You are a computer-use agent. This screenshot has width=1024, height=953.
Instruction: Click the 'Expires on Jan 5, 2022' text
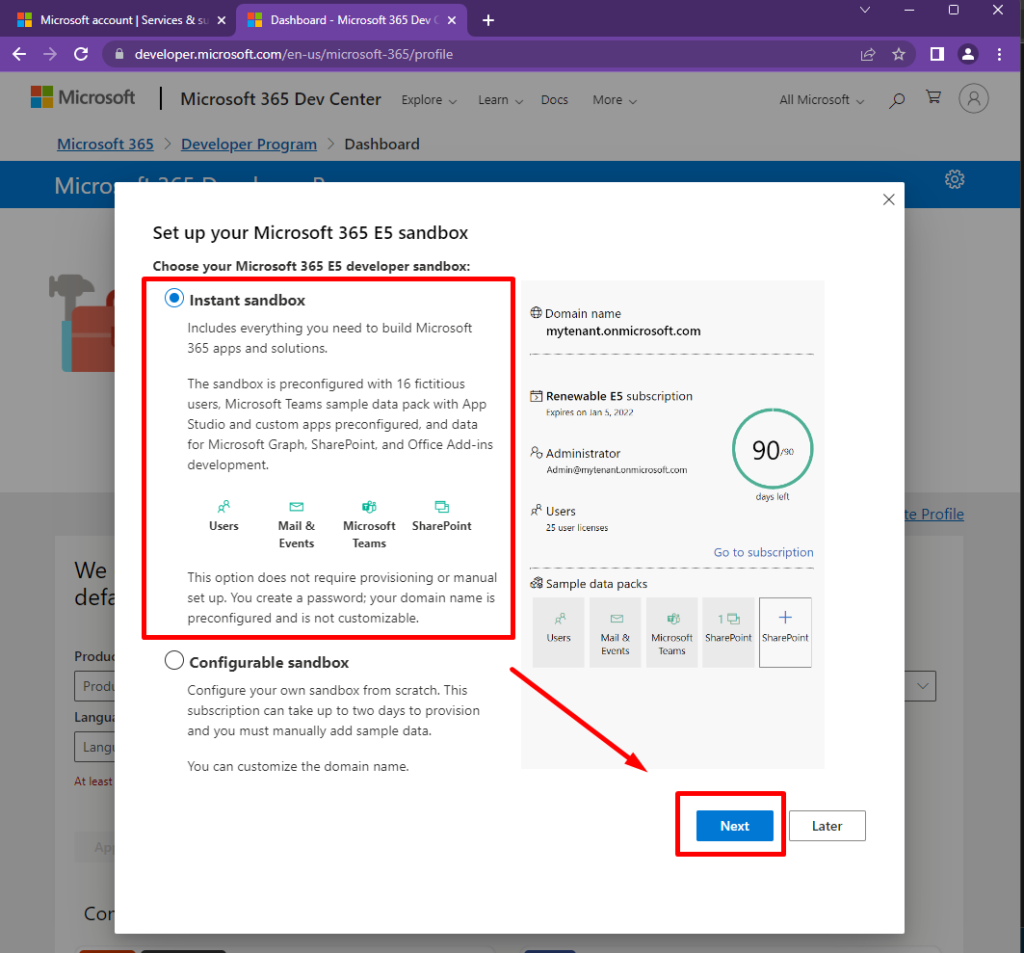589,412
